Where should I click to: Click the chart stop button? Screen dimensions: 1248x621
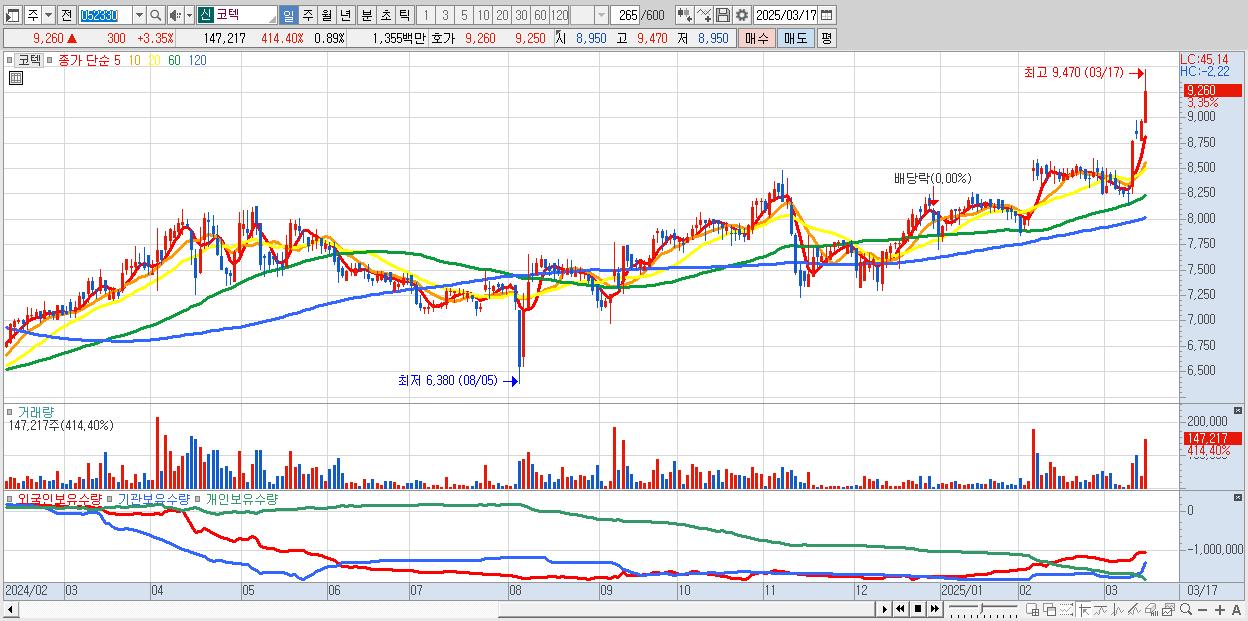(x=918, y=609)
